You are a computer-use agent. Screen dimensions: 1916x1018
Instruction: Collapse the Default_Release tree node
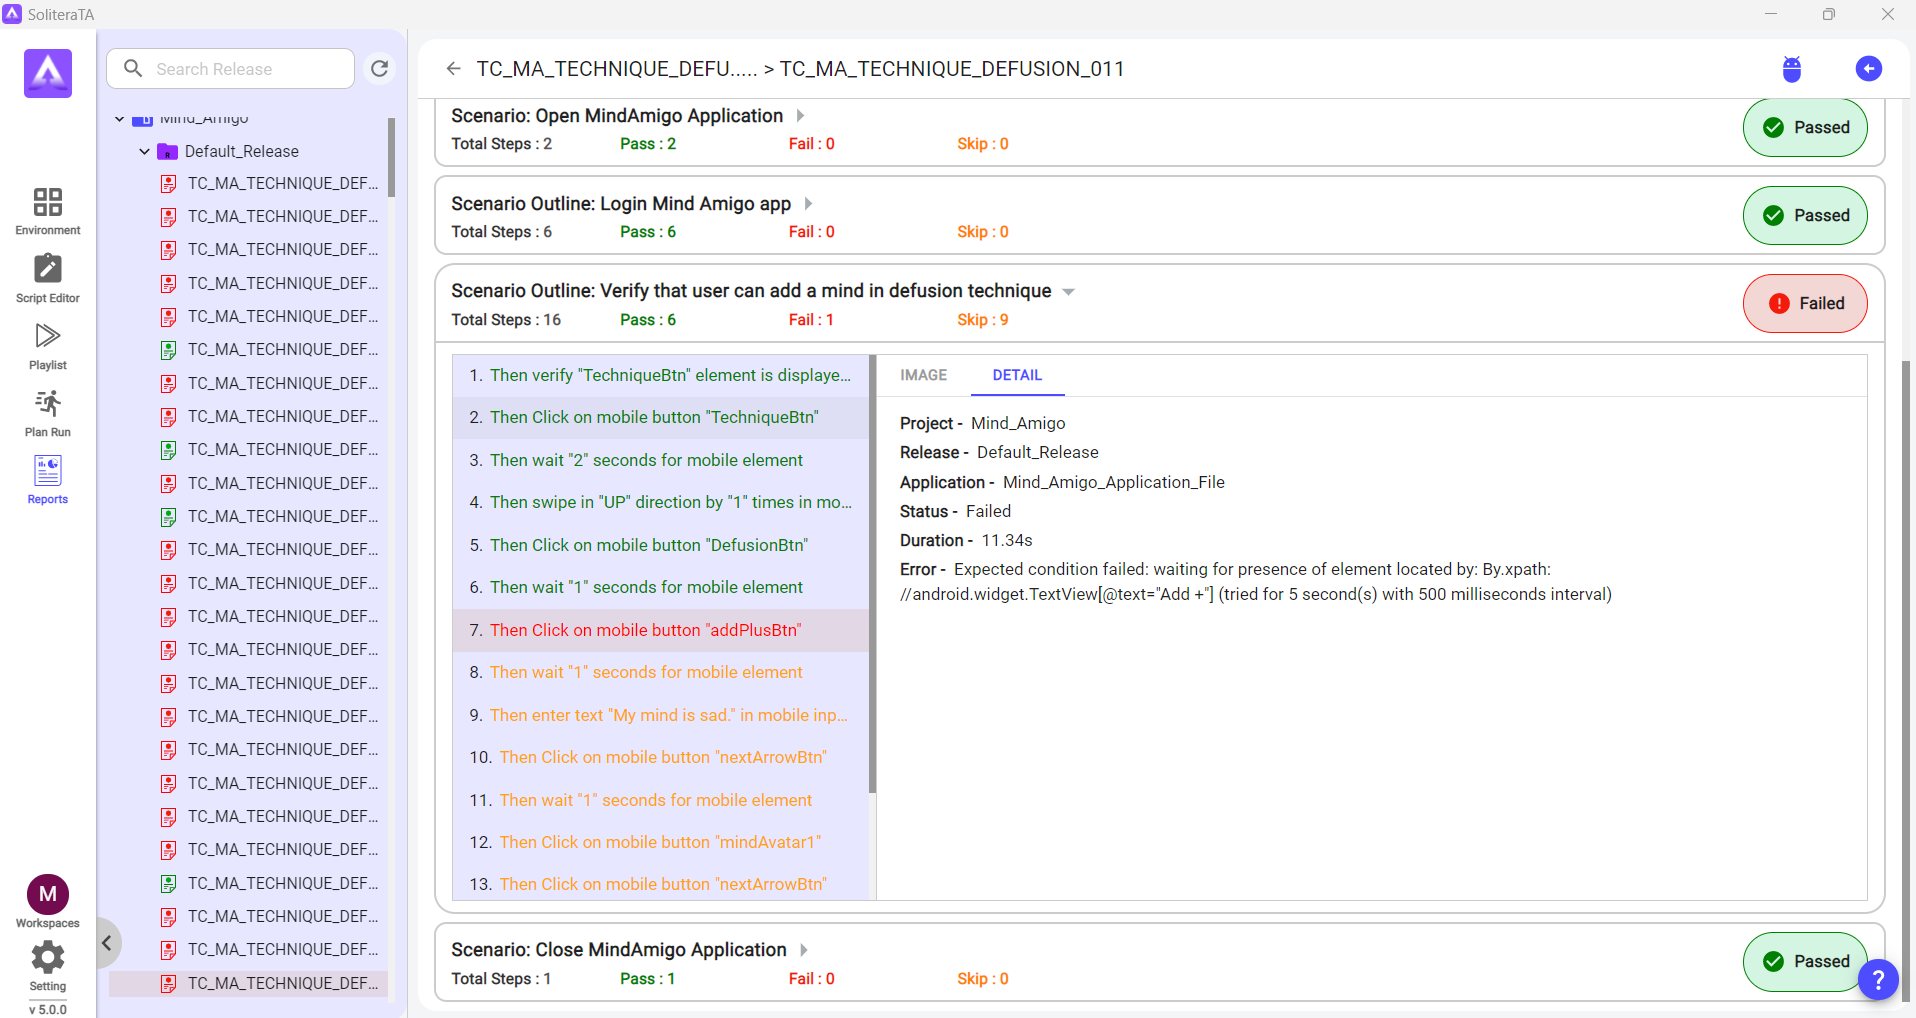145,151
